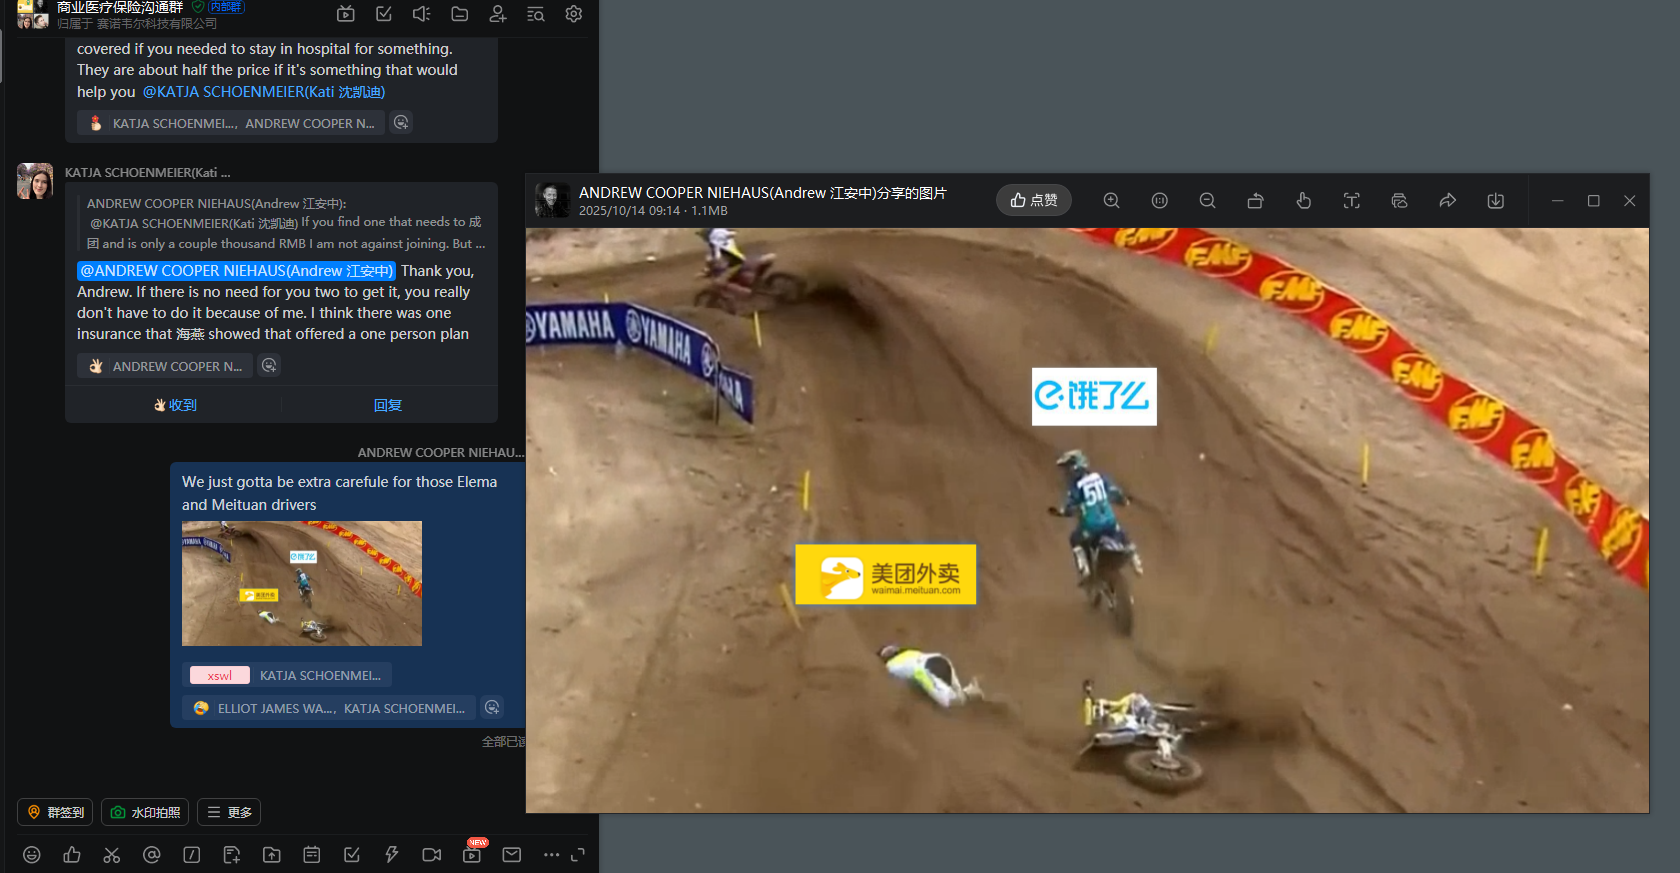Rotate the image in the viewer
1680x873 pixels.
coord(1255,201)
